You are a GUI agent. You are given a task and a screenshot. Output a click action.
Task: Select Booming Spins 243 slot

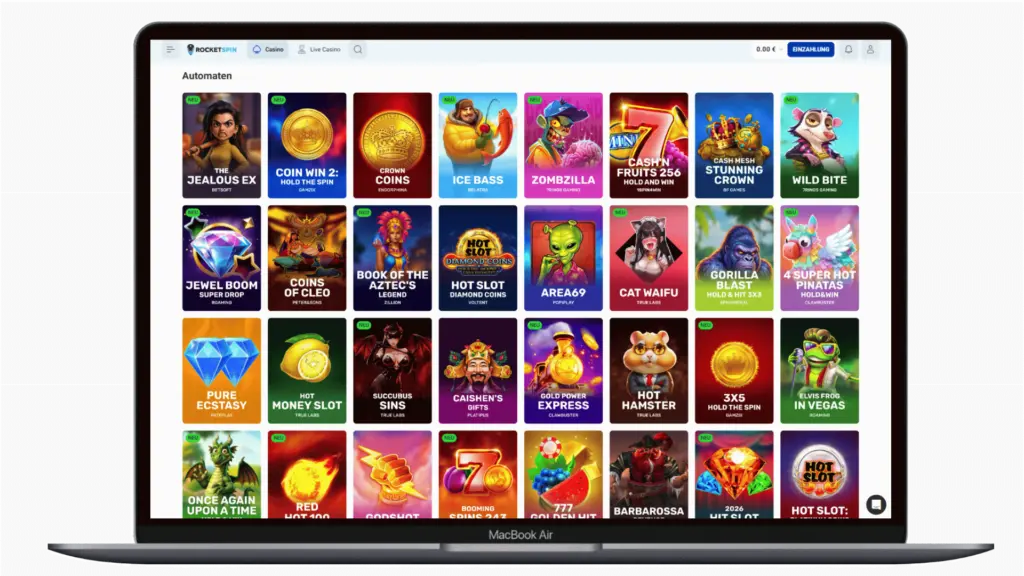coord(478,475)
